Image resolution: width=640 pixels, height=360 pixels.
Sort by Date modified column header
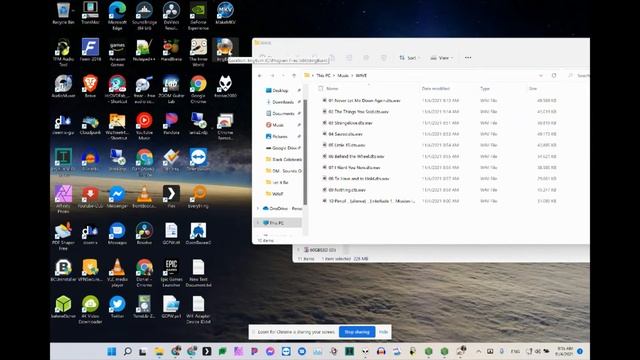436,89
